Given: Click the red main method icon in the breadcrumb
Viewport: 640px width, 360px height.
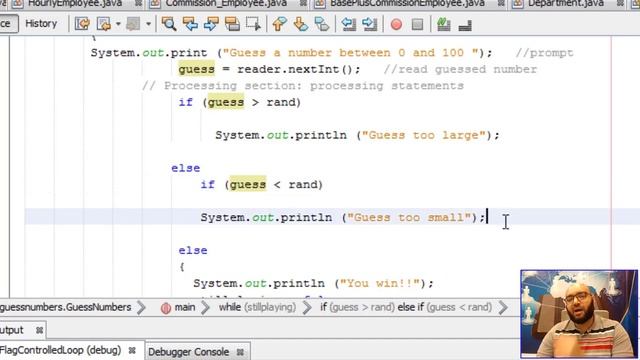Looking at the screenshot, I should [166, 308].
